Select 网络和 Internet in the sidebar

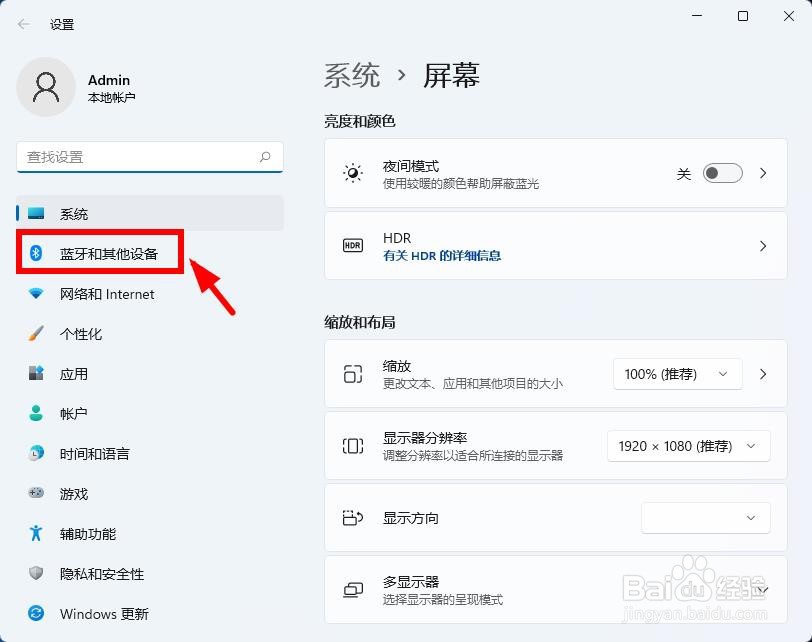pyautogui.click(x=150, y=294)
